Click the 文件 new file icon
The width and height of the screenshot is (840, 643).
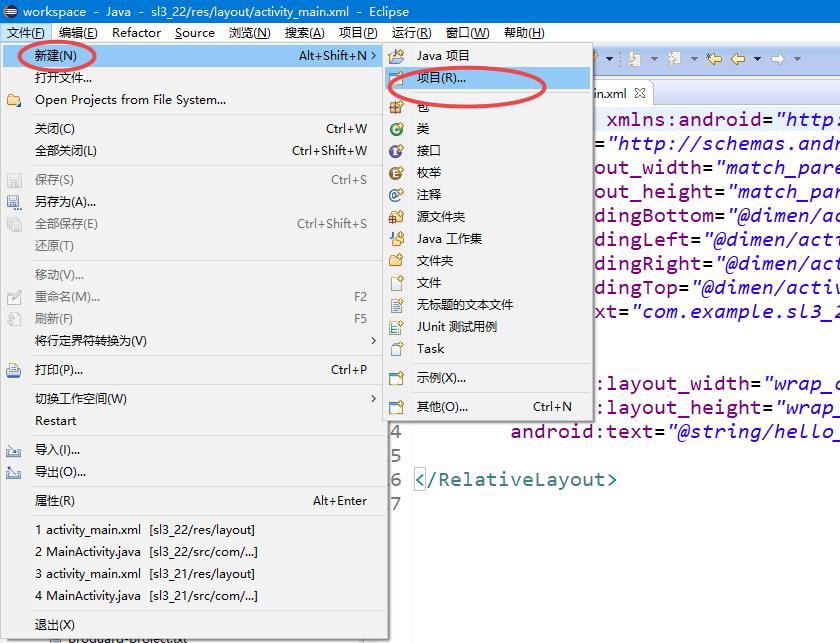pyautogui.click(x=396, y=283)
